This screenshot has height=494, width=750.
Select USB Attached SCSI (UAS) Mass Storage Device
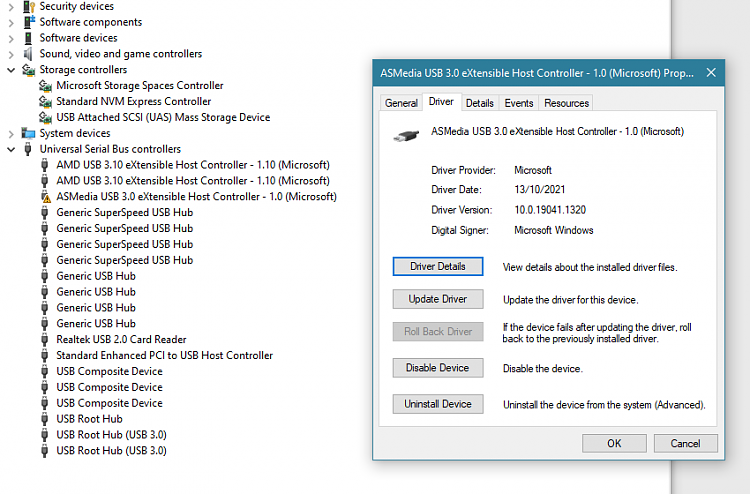[x=163, y=117]
